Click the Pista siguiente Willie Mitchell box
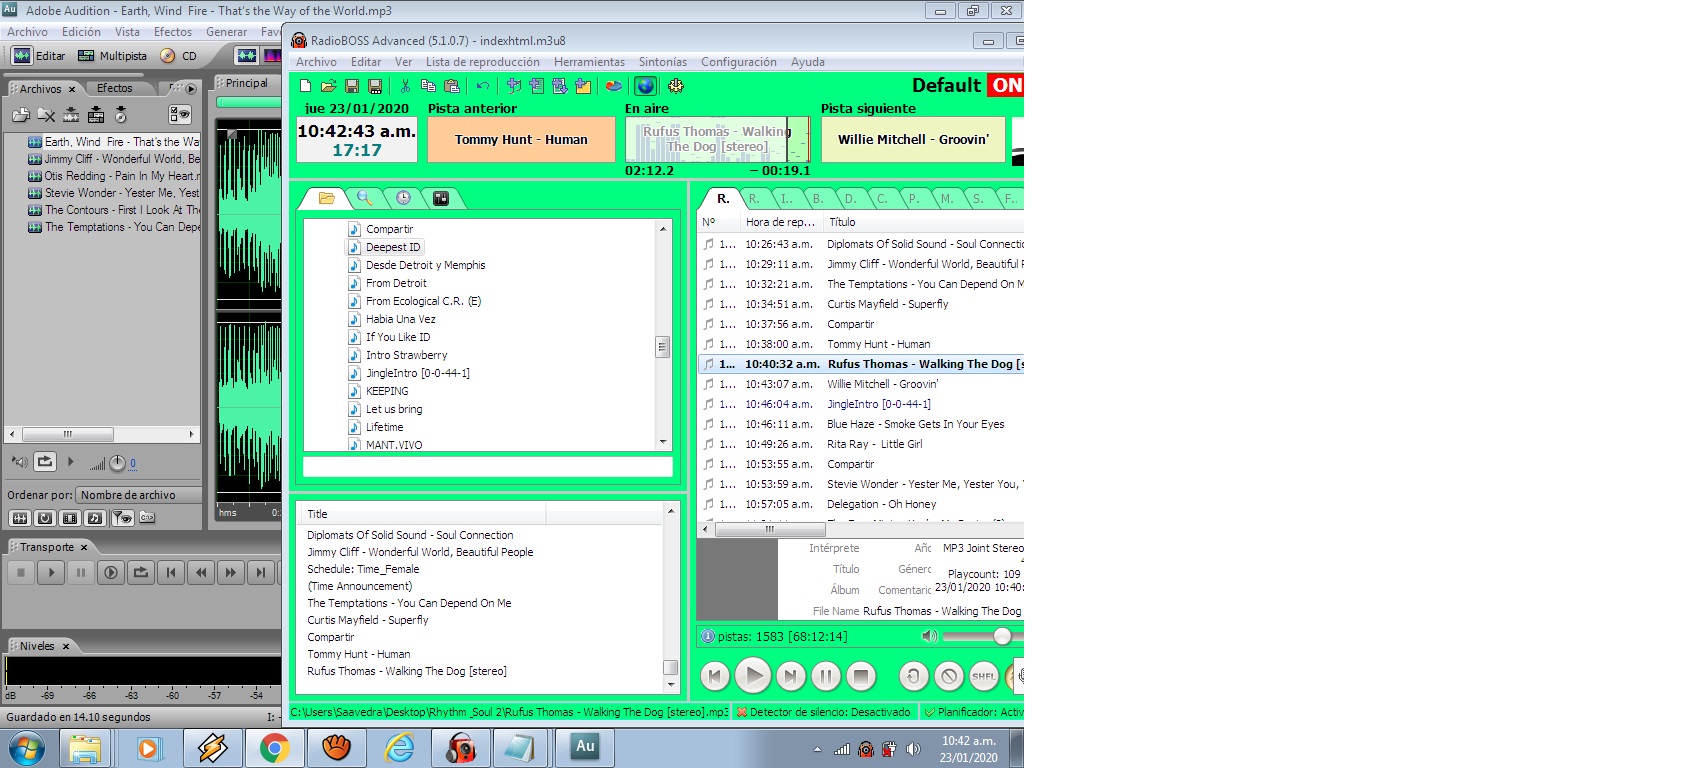 pyautogui.click(x=914, y=139)
